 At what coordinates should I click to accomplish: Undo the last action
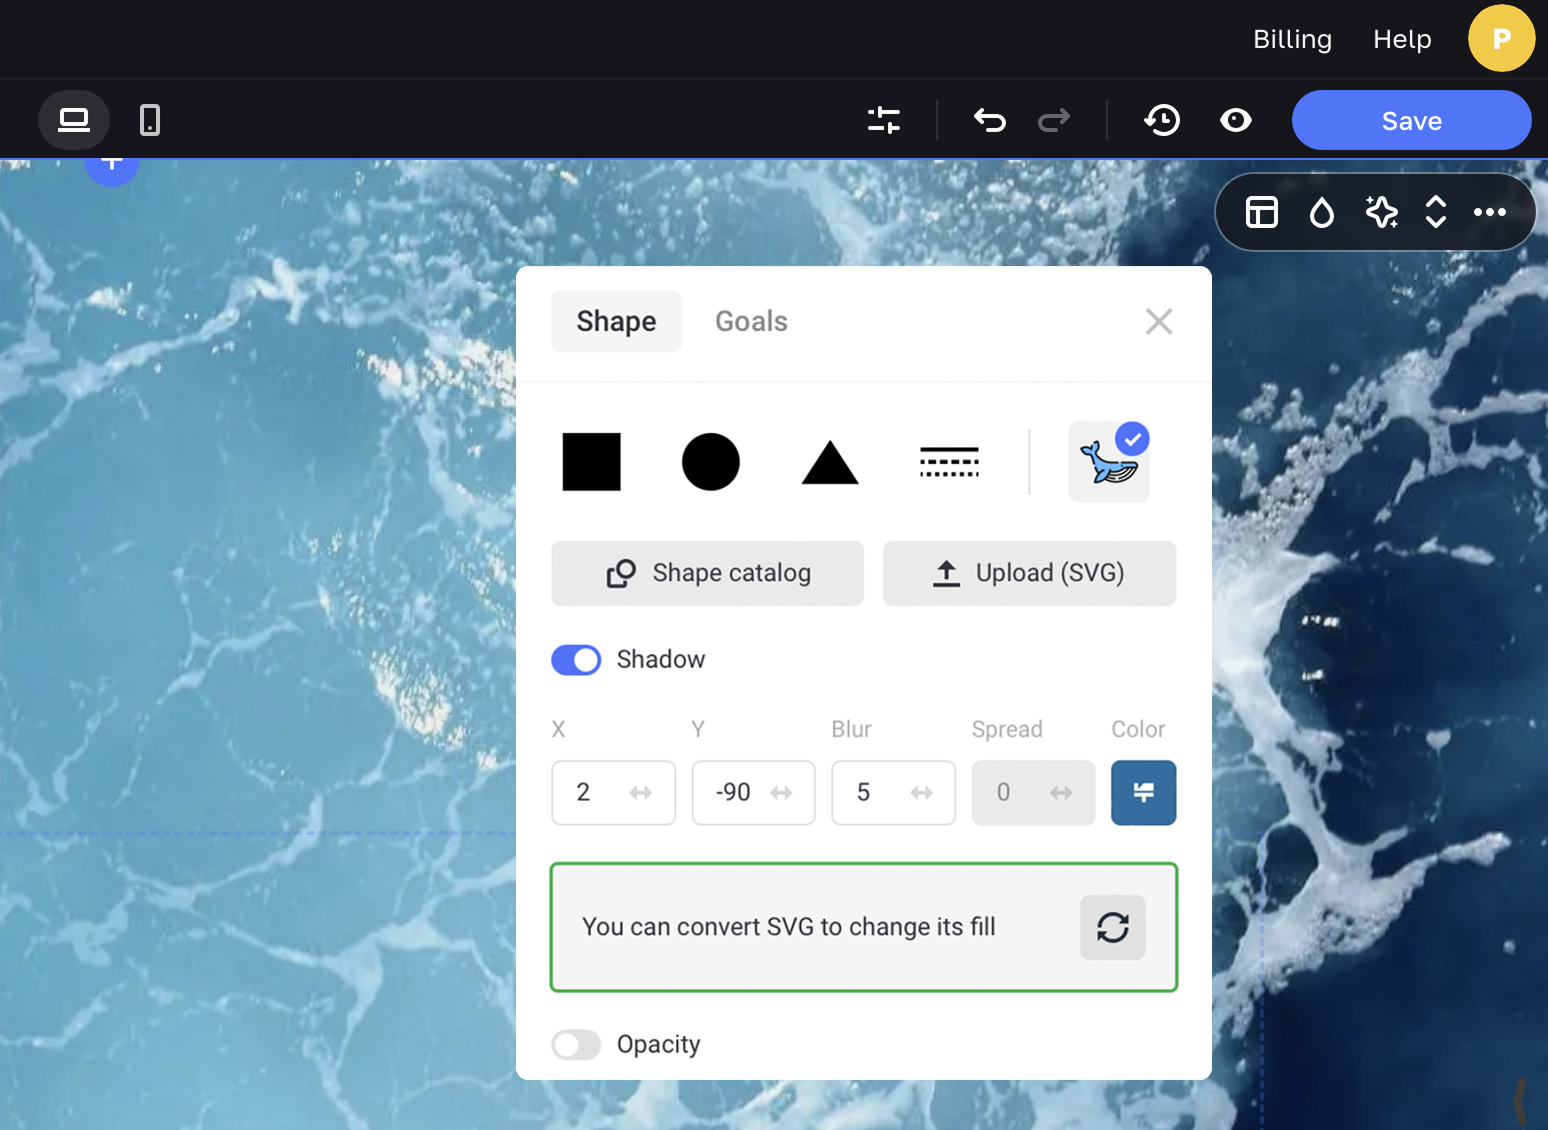click(989, 121)
